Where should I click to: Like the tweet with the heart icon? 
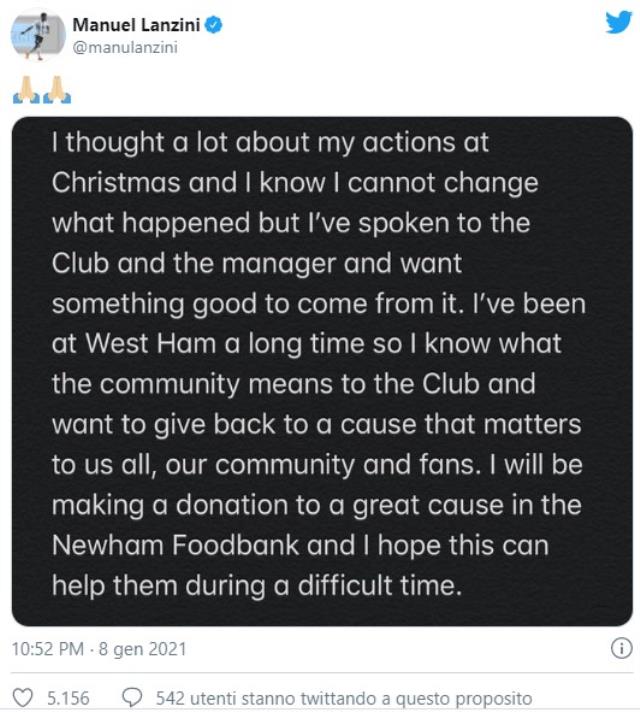[x=21, y=698]
